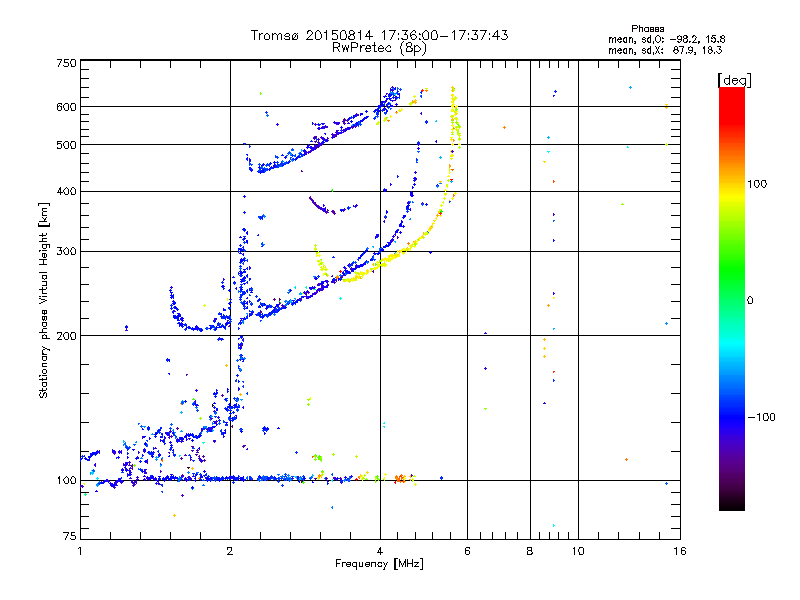Click y-axis tick label '300'
Screen dimensions: 800x600
(x=66, y=252)
